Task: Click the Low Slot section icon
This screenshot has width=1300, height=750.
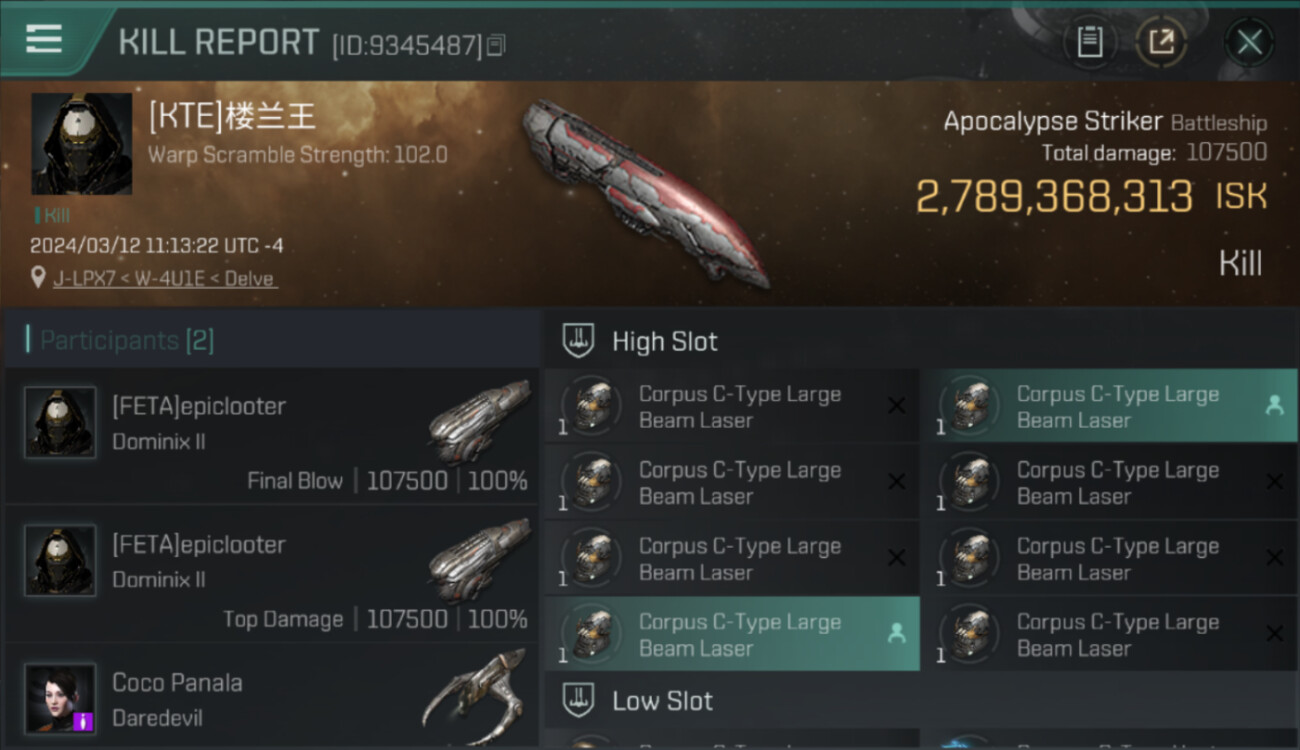Action: (x=578, y=700)
